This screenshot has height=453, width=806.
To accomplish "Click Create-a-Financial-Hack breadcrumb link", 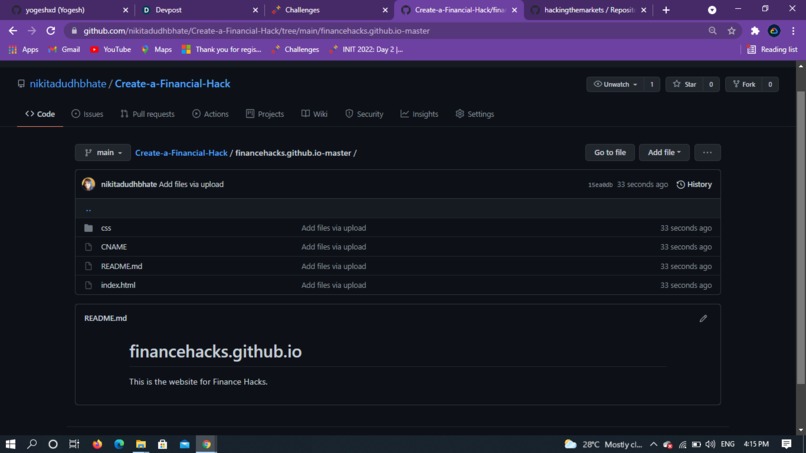I will click(x=181, y=153).
